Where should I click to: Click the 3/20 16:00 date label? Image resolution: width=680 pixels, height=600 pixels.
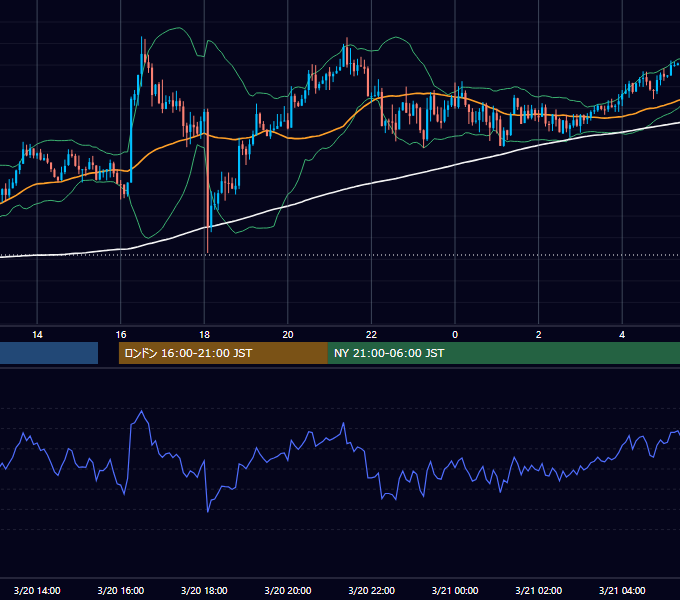point(121,590)
